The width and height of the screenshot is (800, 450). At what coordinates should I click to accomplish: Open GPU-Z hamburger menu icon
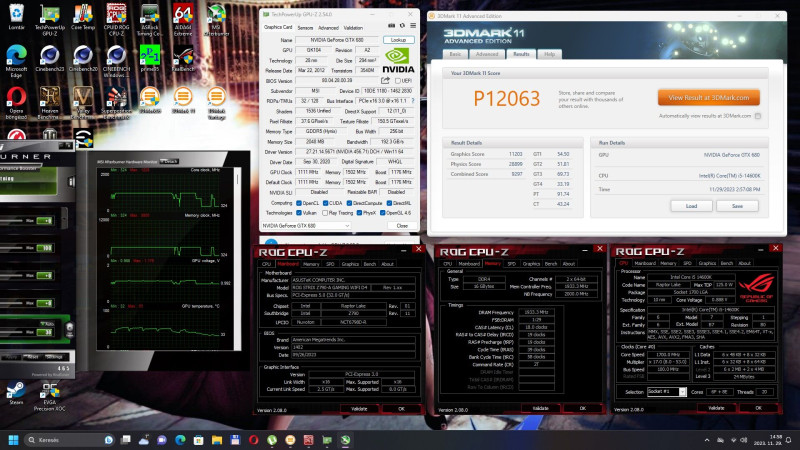(413, 26)
